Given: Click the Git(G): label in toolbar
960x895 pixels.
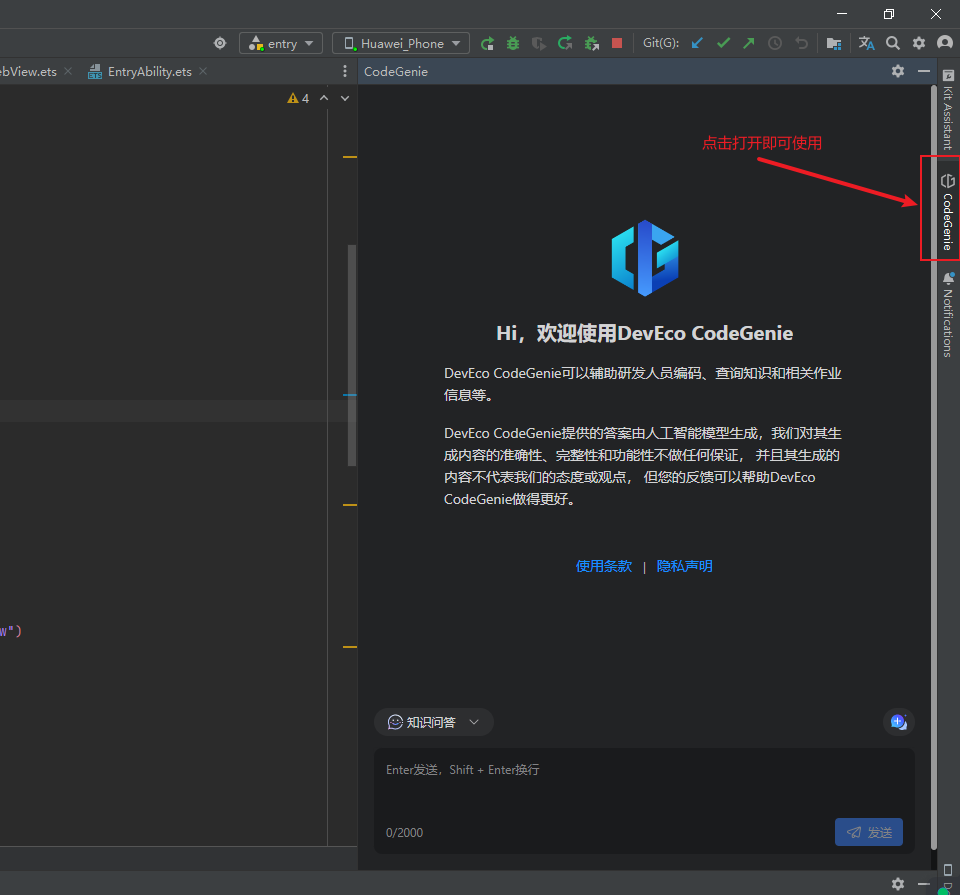Looking at the screenshot, I should point(661,43).
